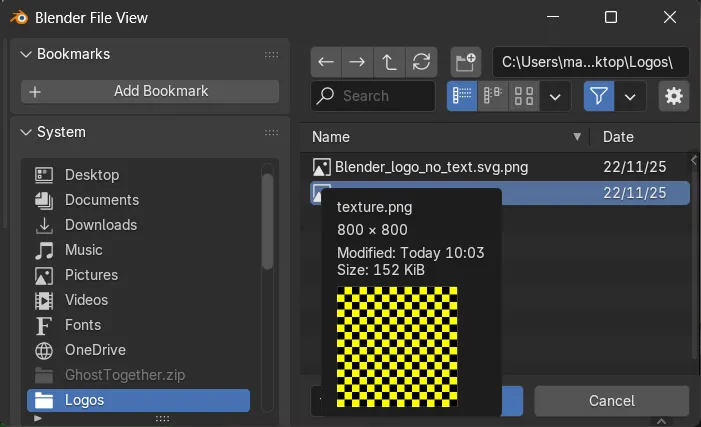Refresh the file list

click(421, 62)
